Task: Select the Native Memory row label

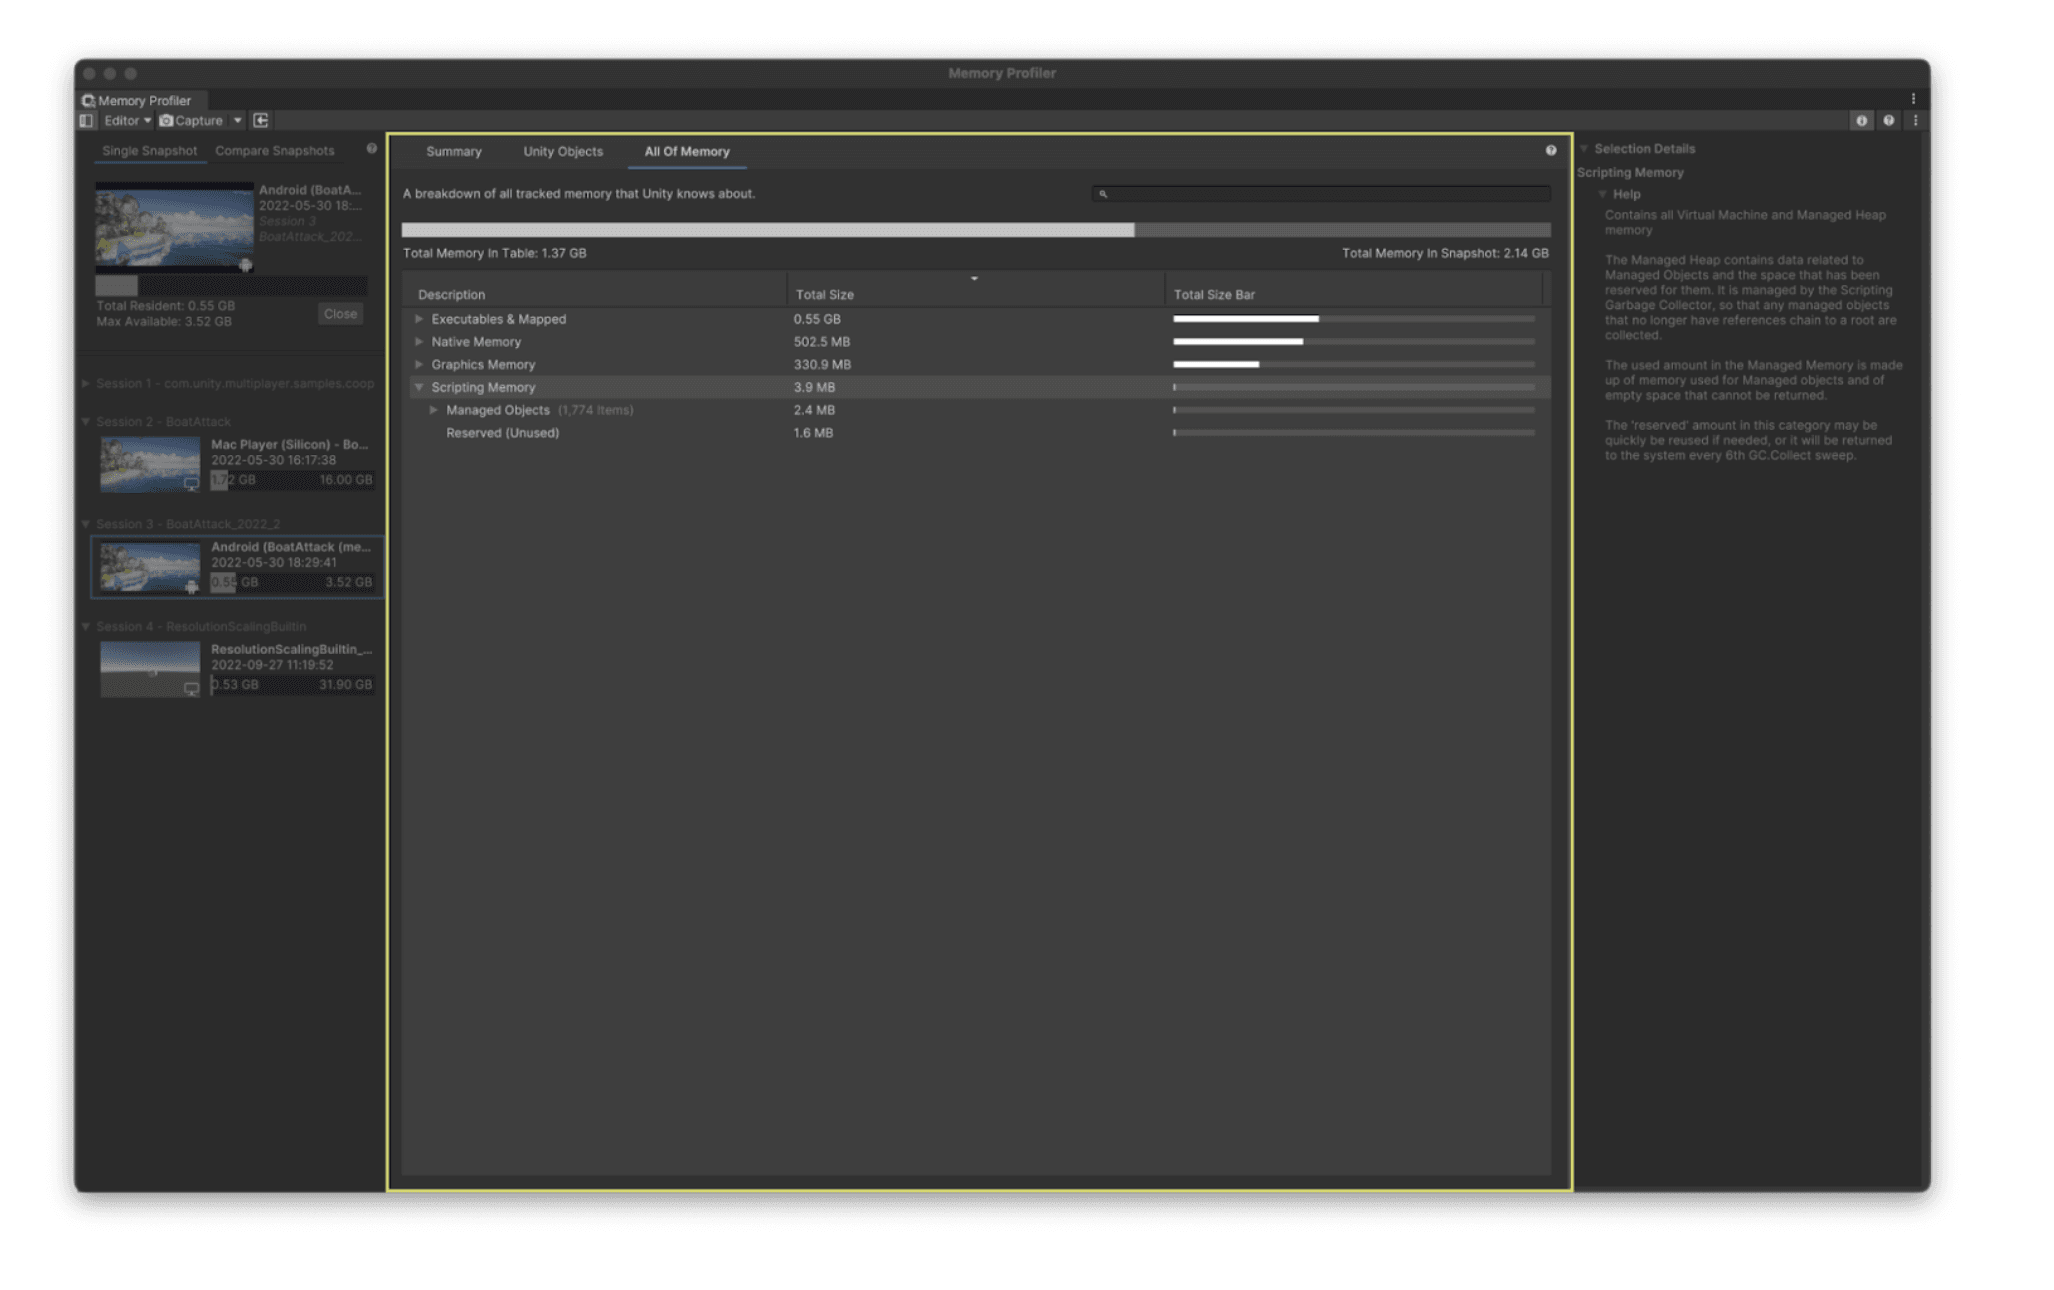Action: click(x=476, y=341)
